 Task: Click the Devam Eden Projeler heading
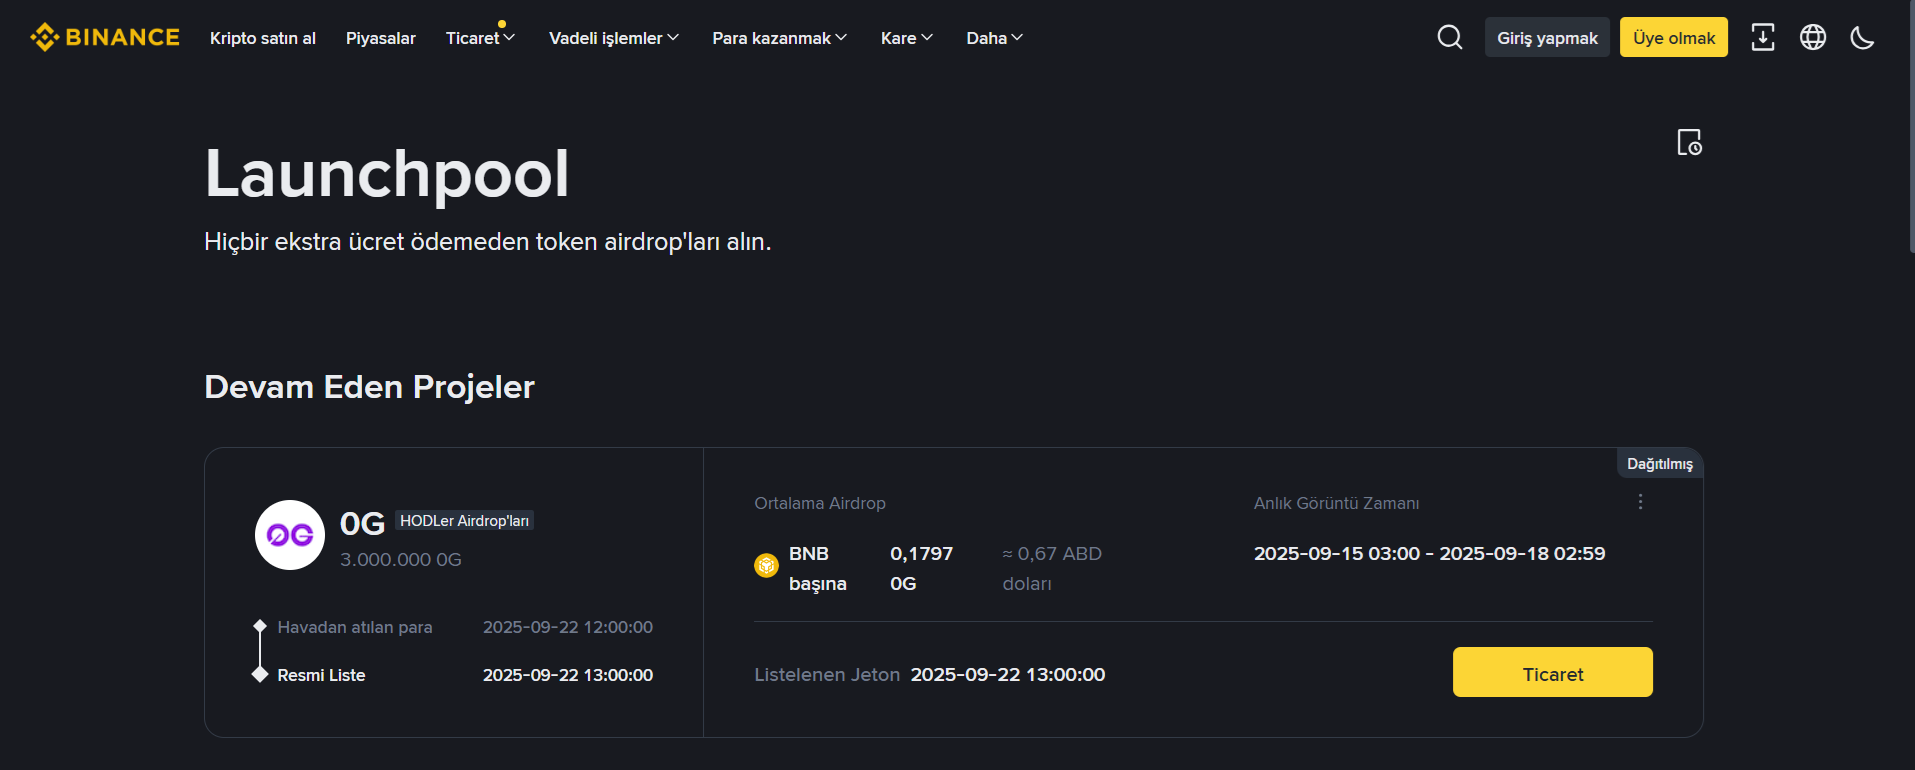[x=369, y=387]
